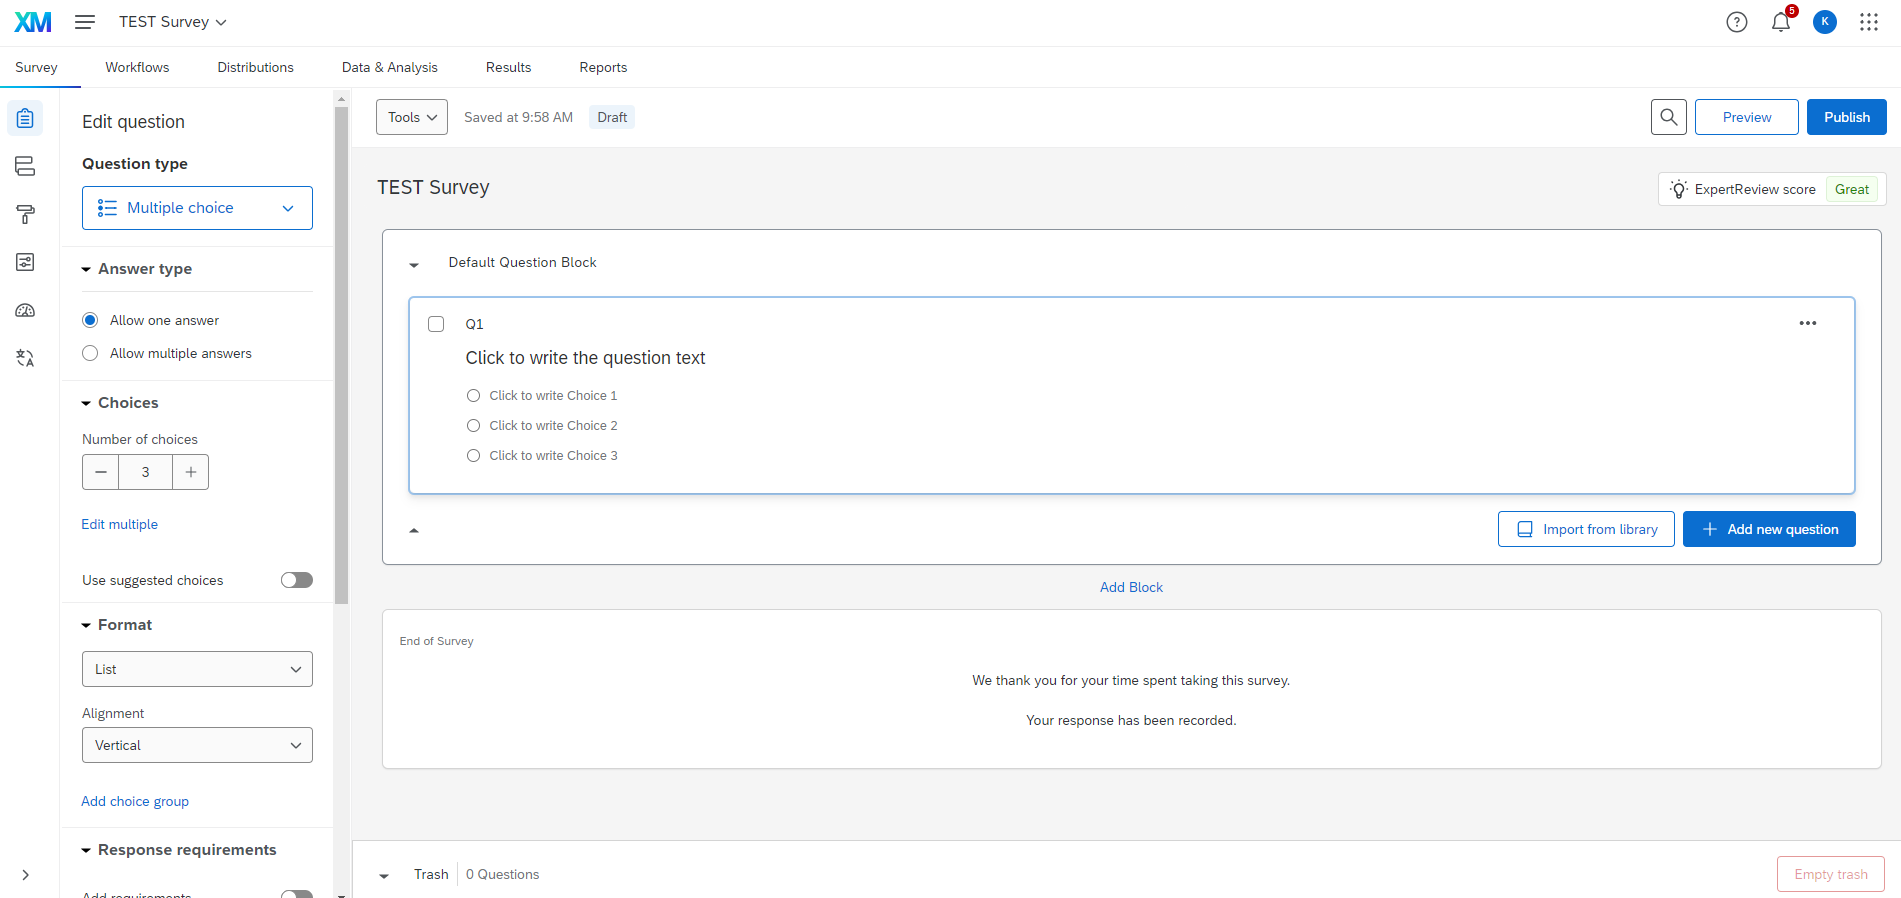
Task: Collapse the Response requirements section
Action: (x=86, y=850)
